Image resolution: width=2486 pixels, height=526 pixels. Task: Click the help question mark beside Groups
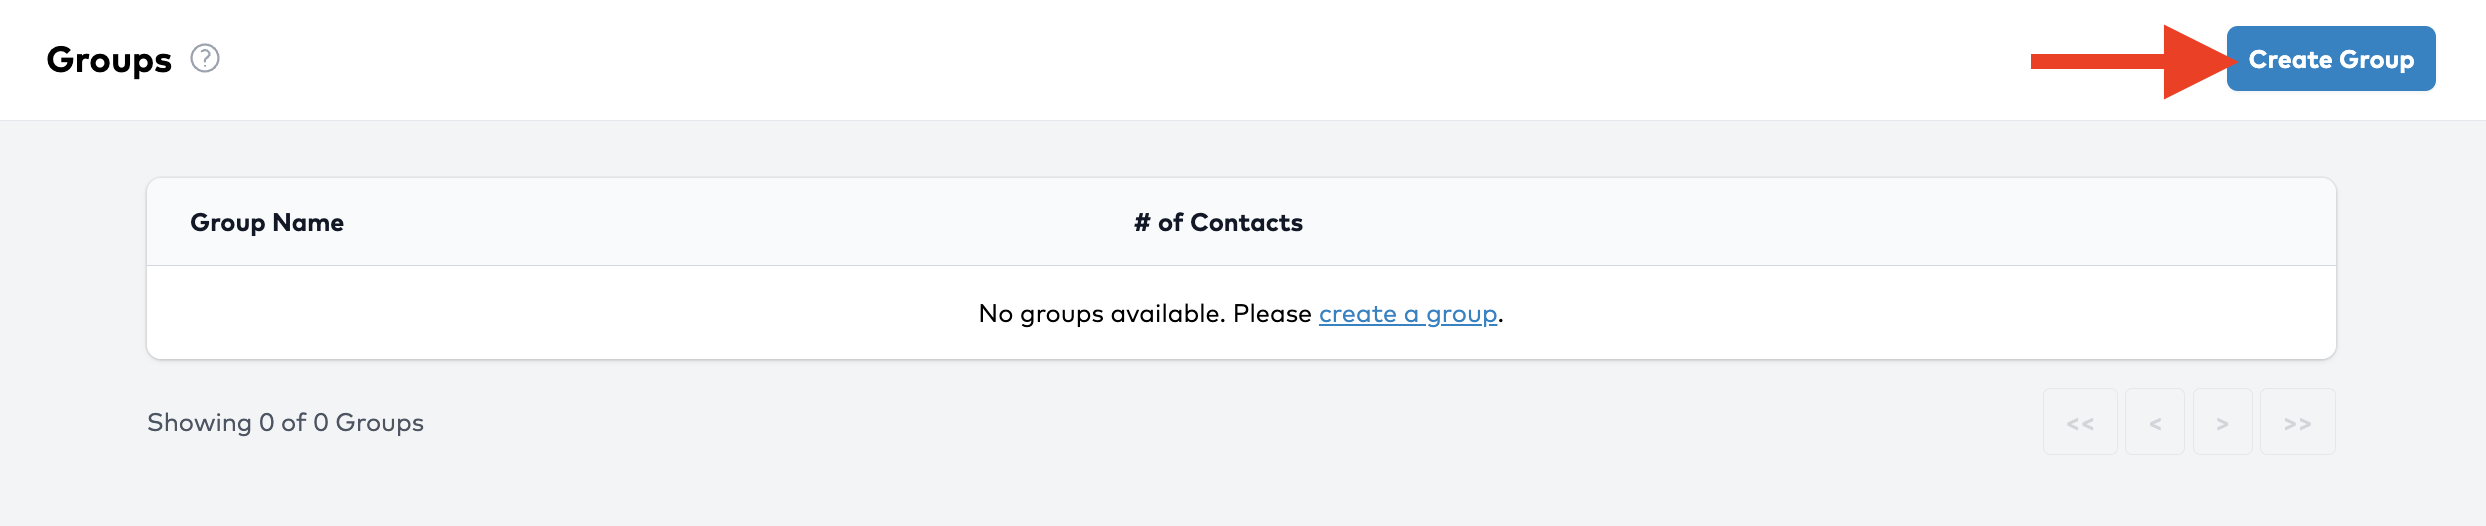coord(205,59)
